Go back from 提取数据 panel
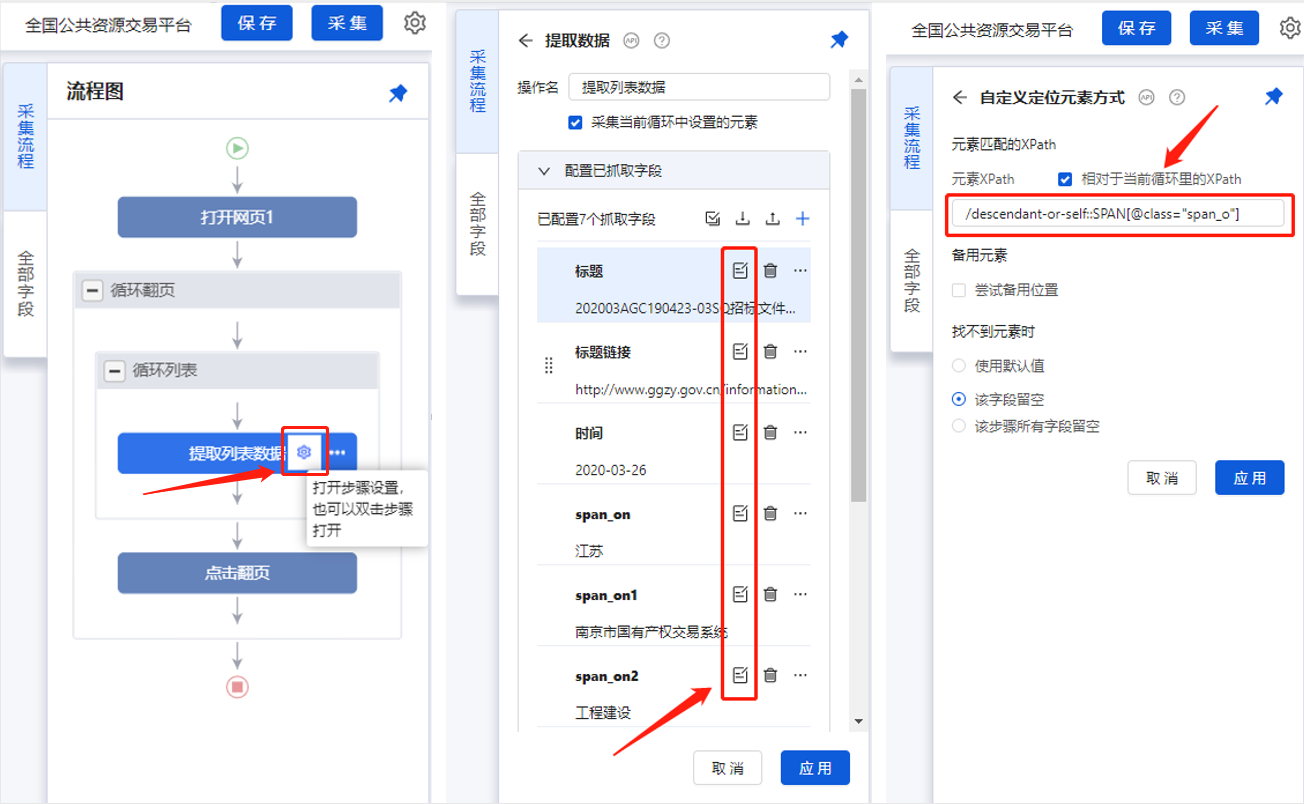 coord(526,41)
